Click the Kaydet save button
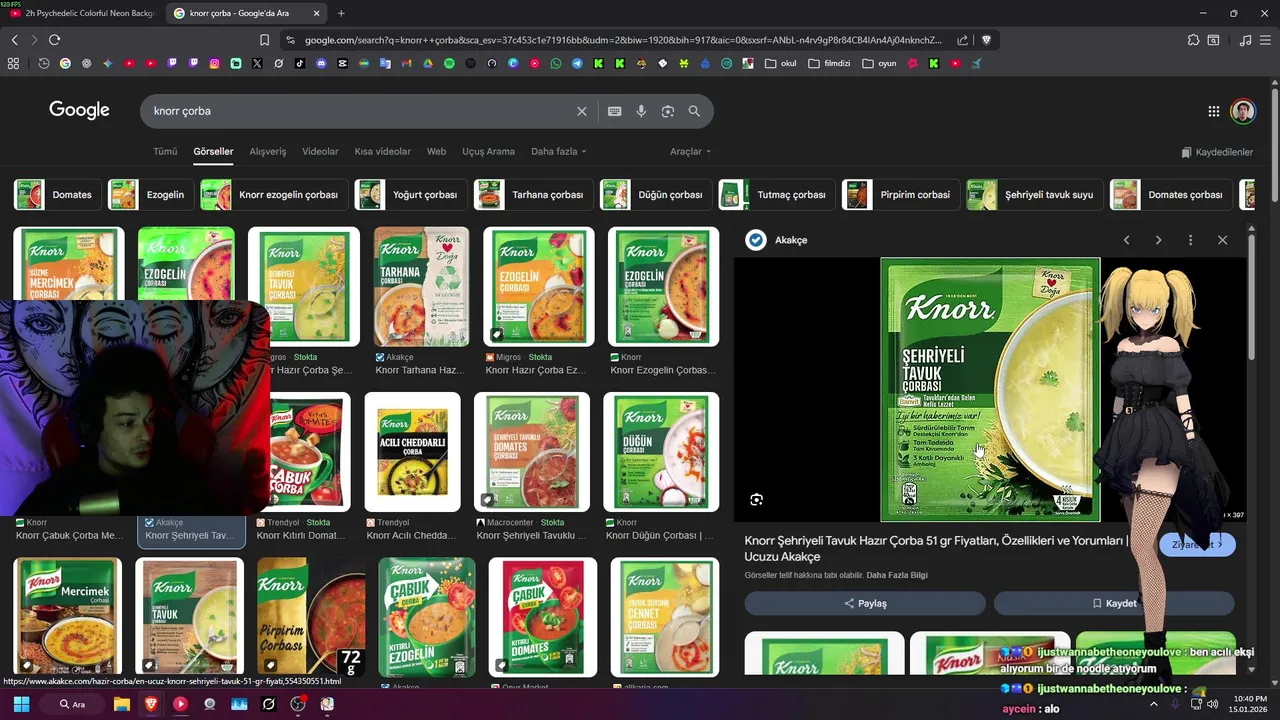 (1114, 603)
